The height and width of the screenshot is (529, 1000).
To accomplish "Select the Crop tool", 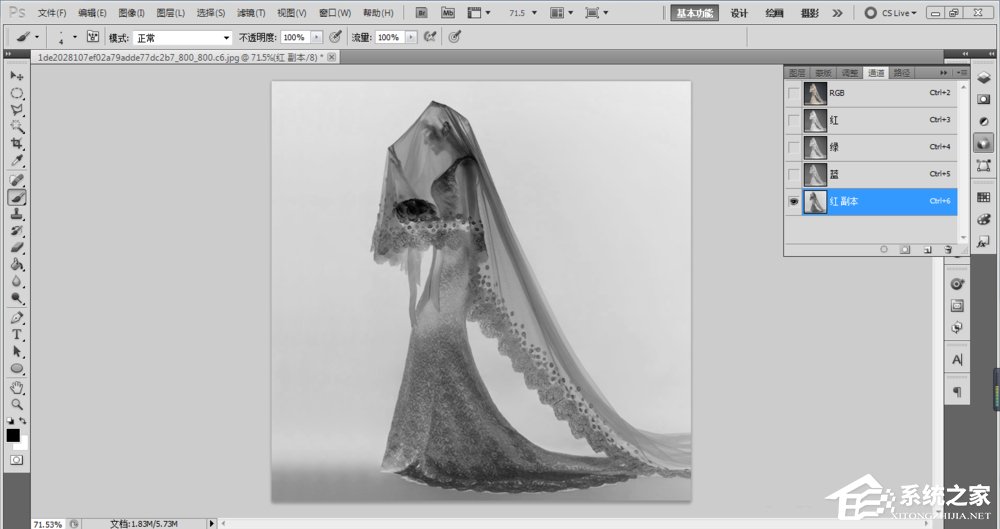I will 17,144.
